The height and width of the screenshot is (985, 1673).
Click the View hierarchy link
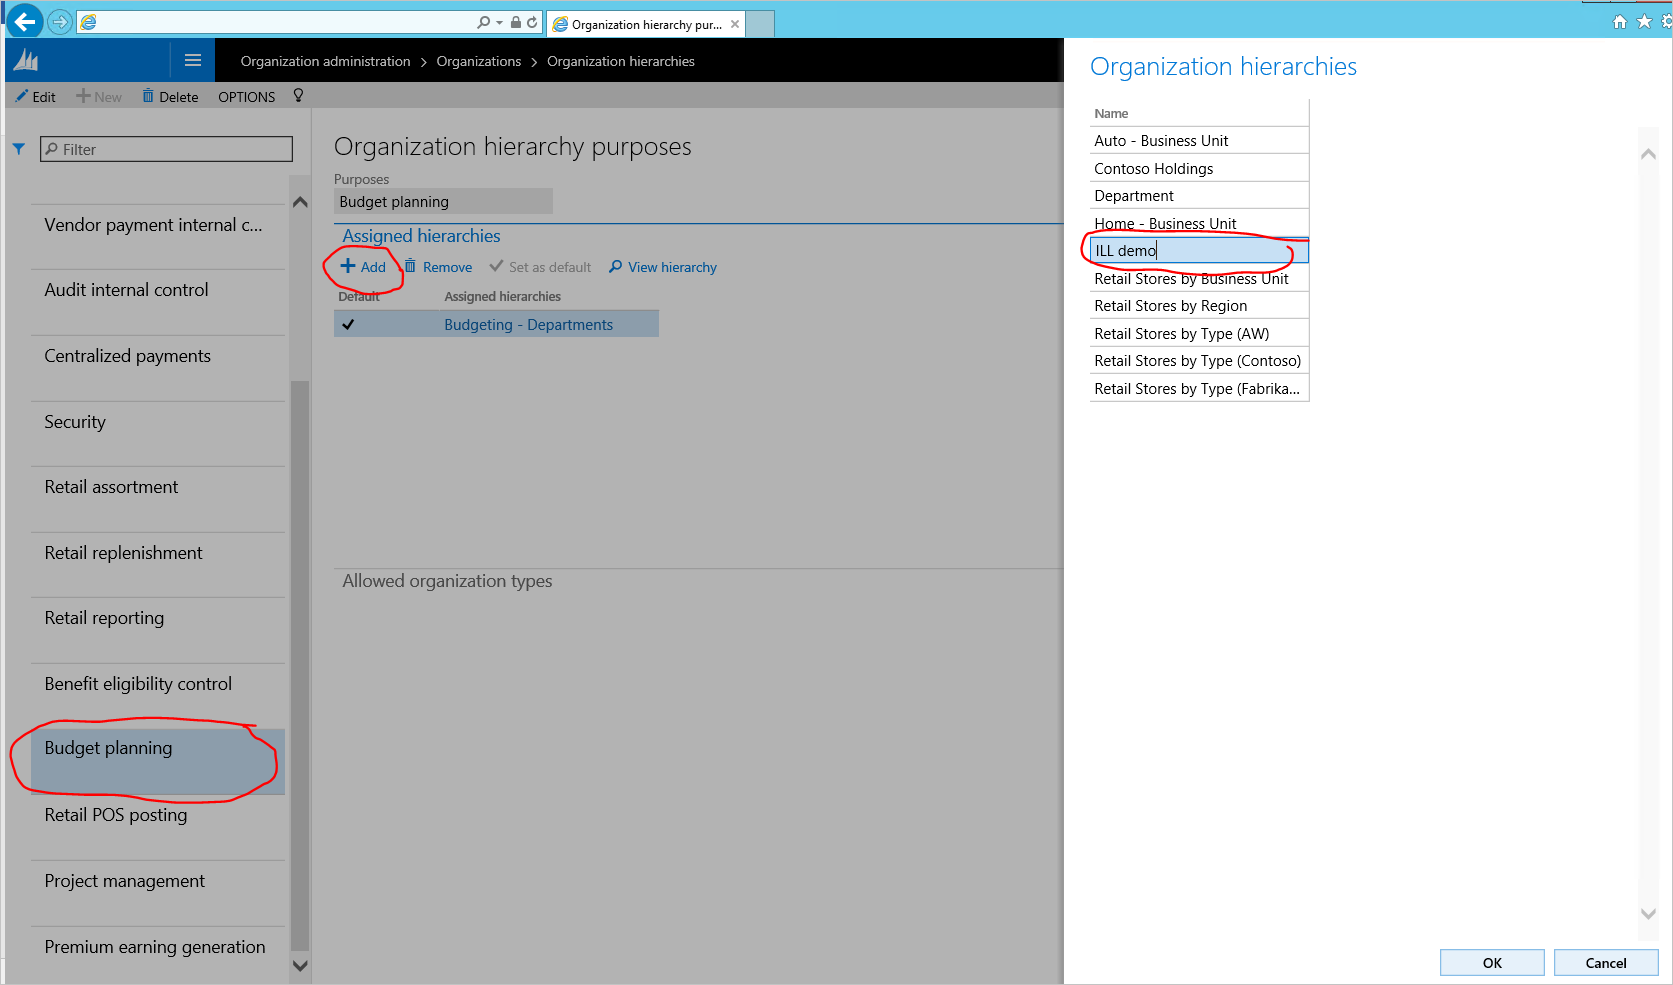click(663, 267)
